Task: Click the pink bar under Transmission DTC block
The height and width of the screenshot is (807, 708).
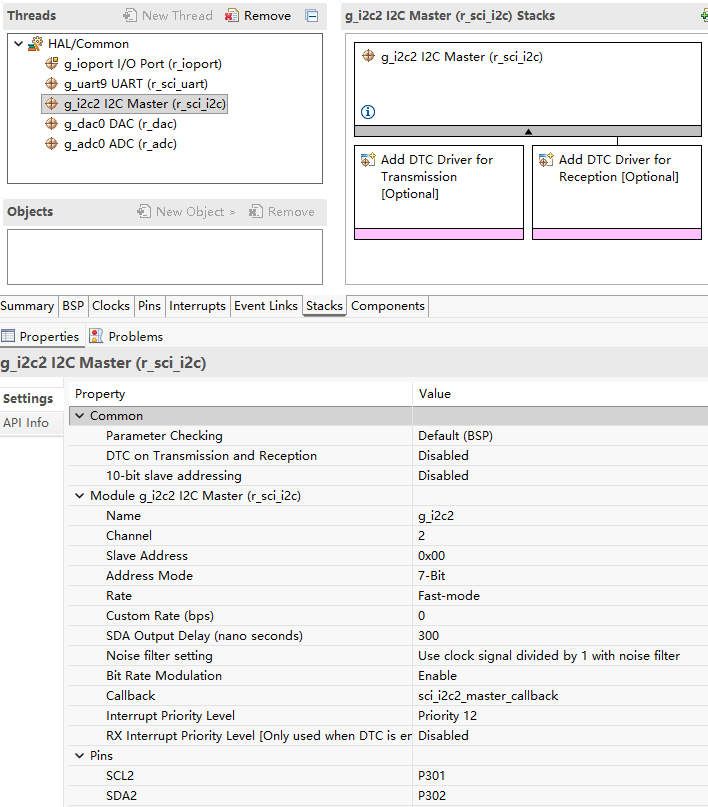Action: tap(439, 234)
